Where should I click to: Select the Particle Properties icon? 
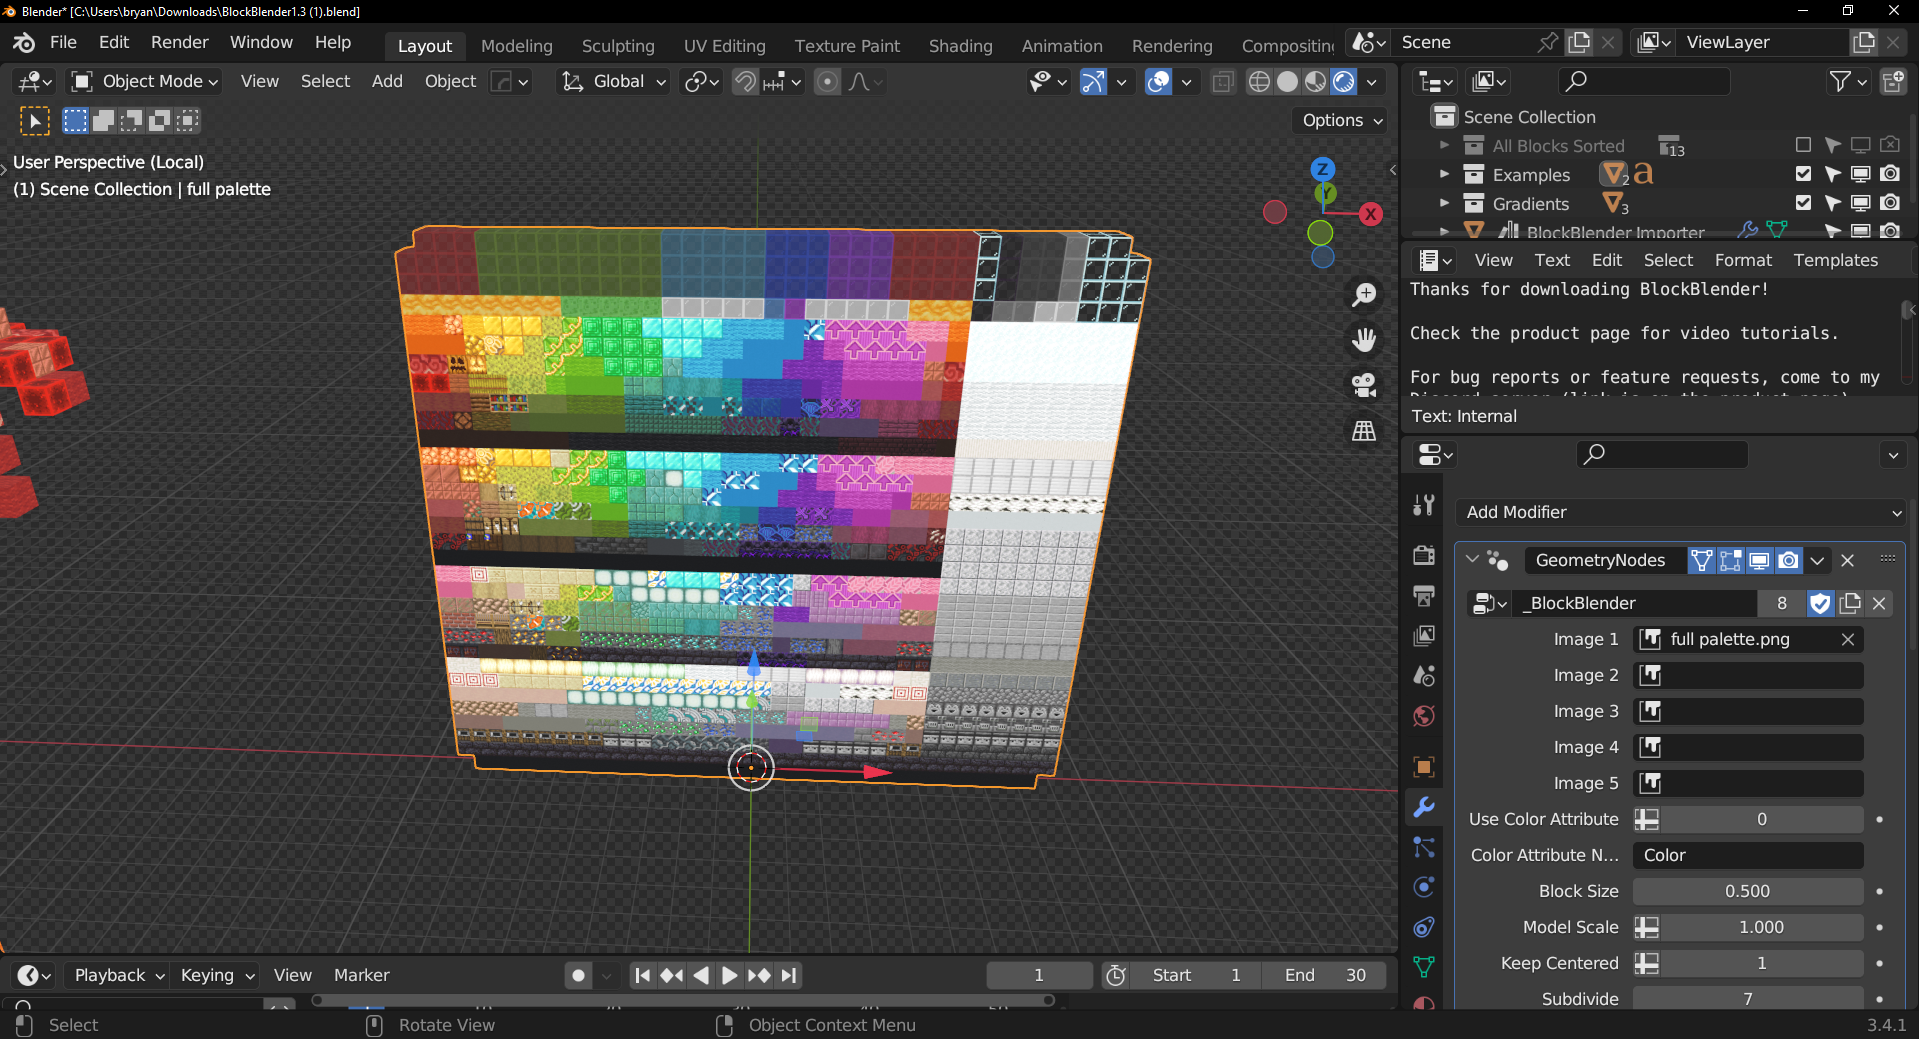[1424, 847]
